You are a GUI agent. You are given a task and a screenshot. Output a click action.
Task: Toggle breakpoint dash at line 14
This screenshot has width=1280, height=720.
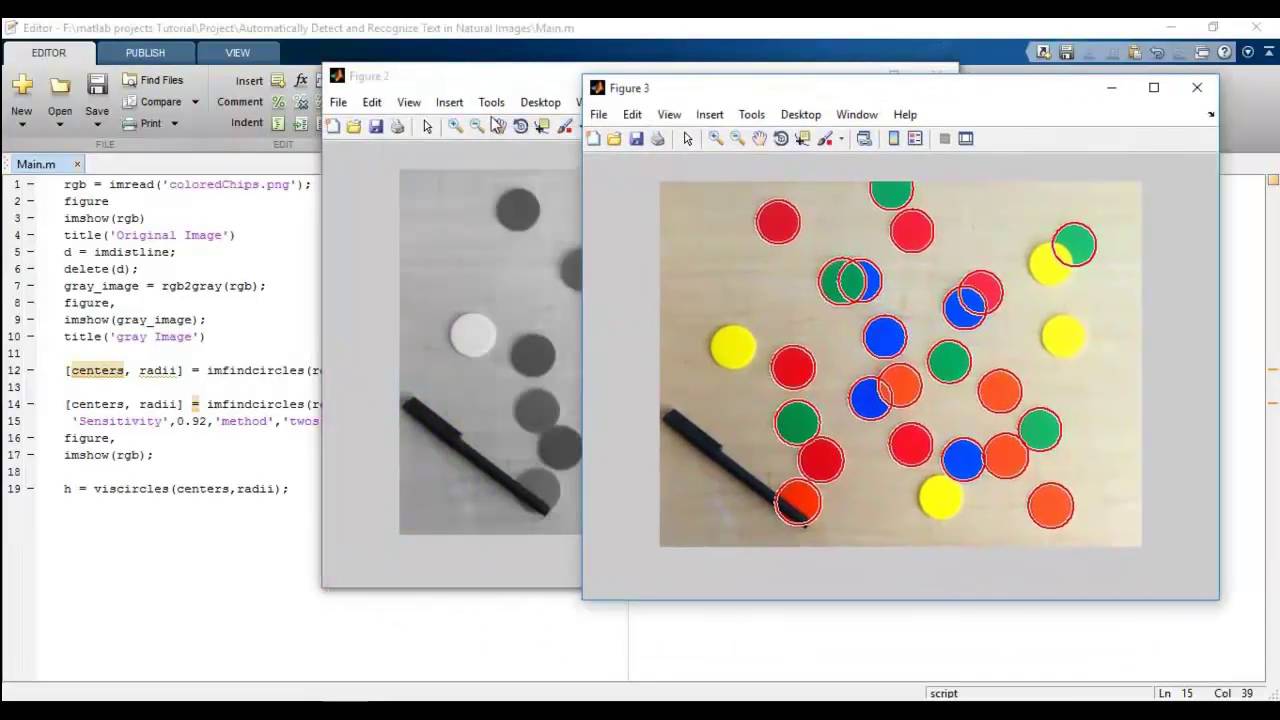(30, 404)
